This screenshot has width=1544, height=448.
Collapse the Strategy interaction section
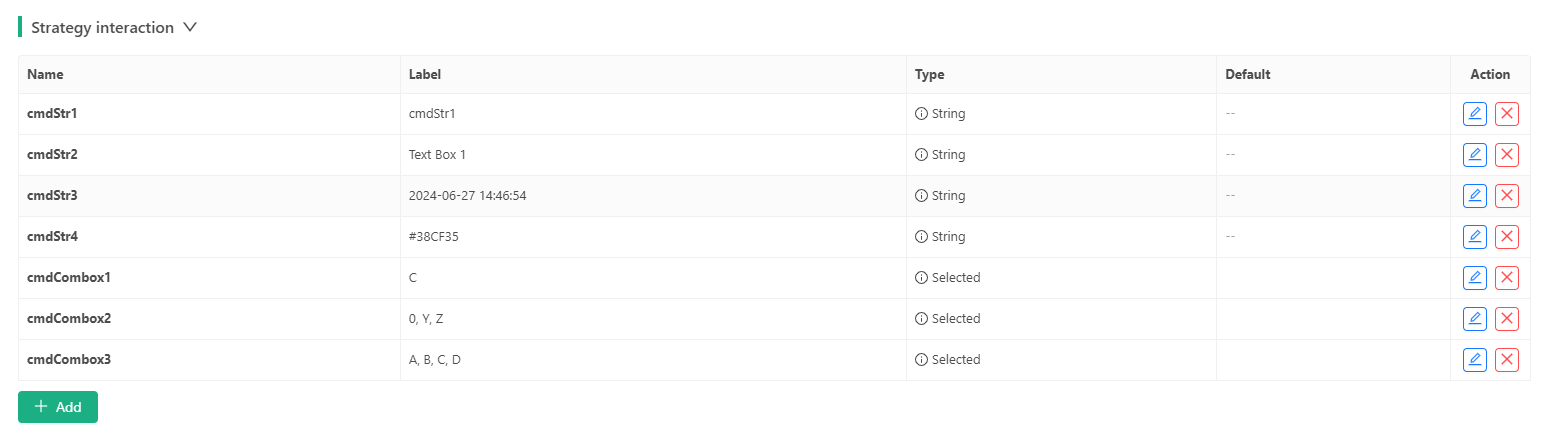(190, 28)
